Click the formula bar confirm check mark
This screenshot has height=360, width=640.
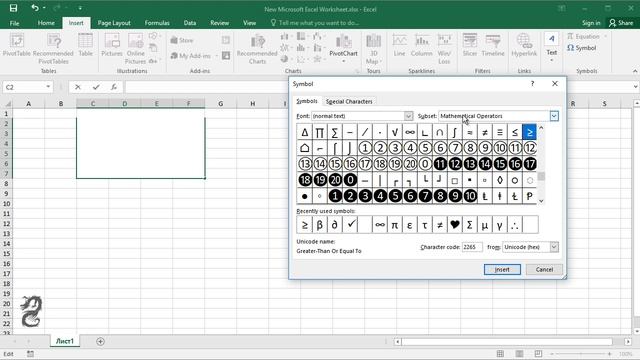(x=96, y=87)
